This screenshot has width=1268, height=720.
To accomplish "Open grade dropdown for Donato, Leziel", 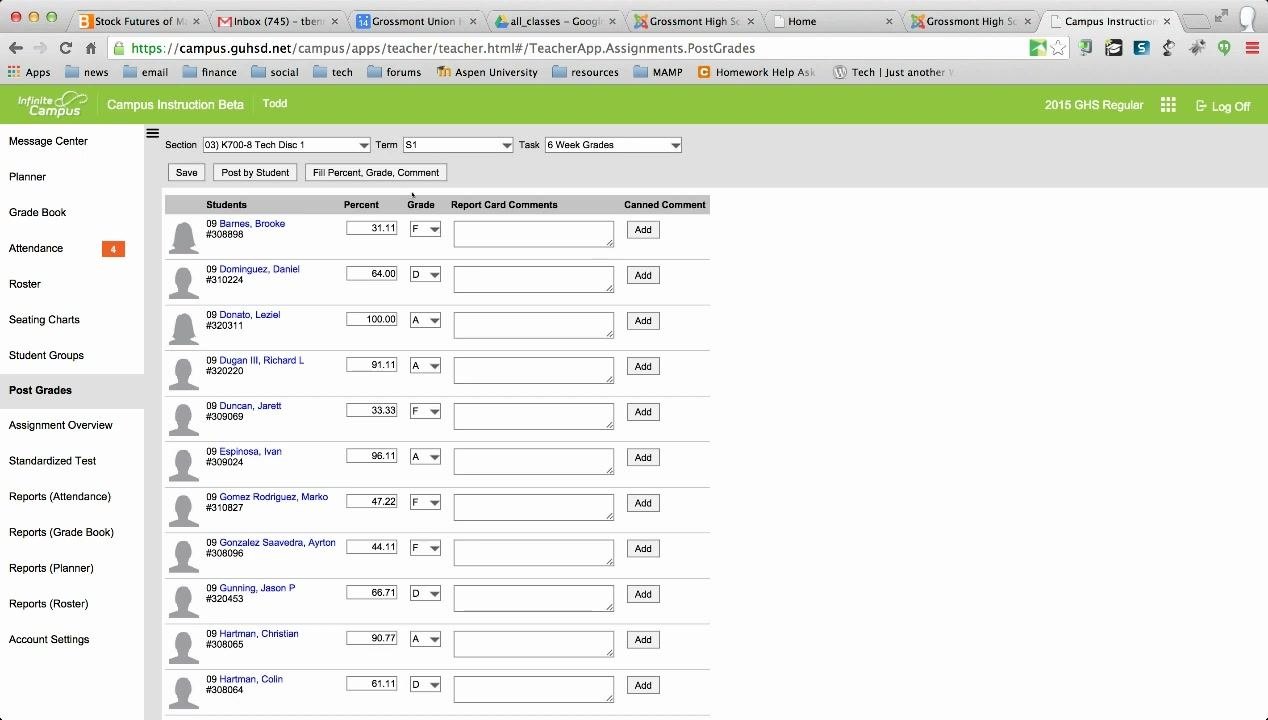I will click(x=425, y=321).
